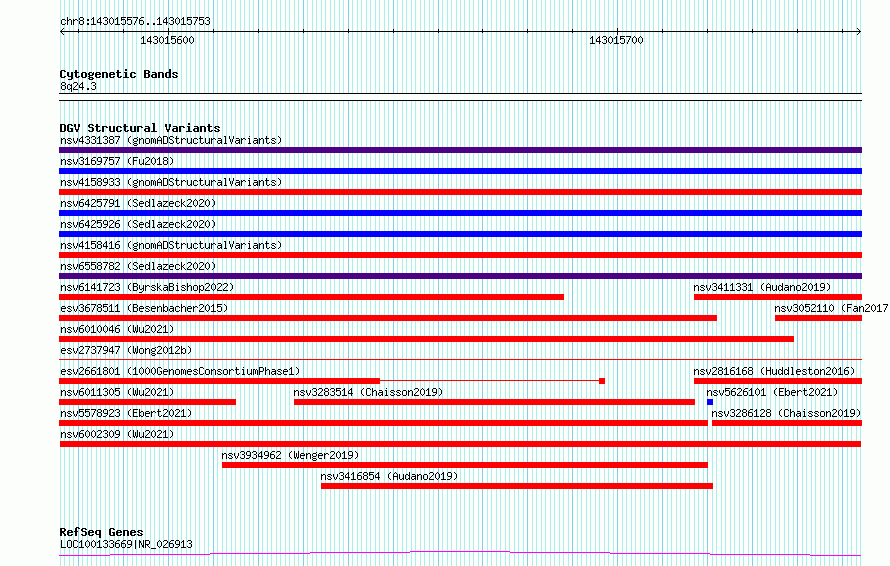The height and width of the screenshot is (566, 890).
Task: Click the small red end block of esv2661801
Action: click(602, 381)
